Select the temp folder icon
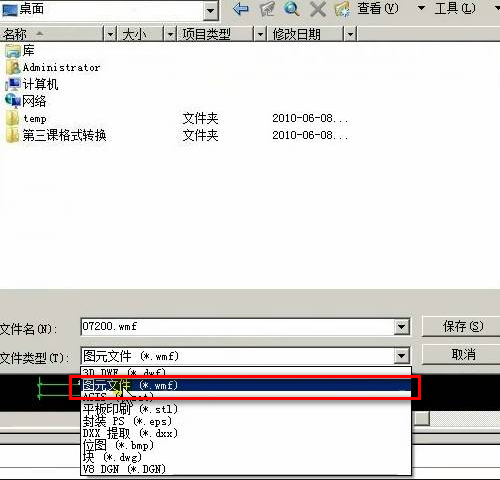Screen dimensions: 500x480 coord(13,118)
